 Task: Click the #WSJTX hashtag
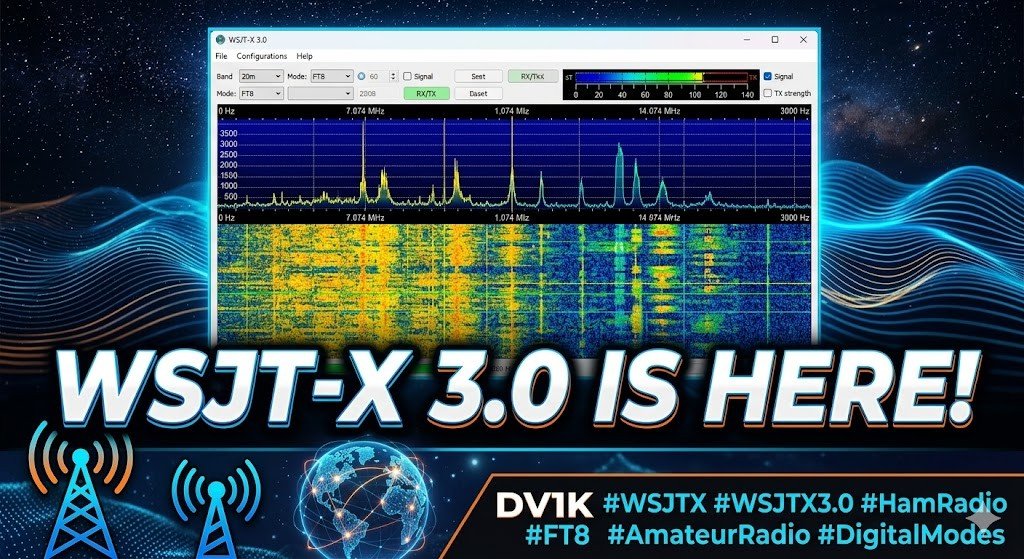point(654,503)
